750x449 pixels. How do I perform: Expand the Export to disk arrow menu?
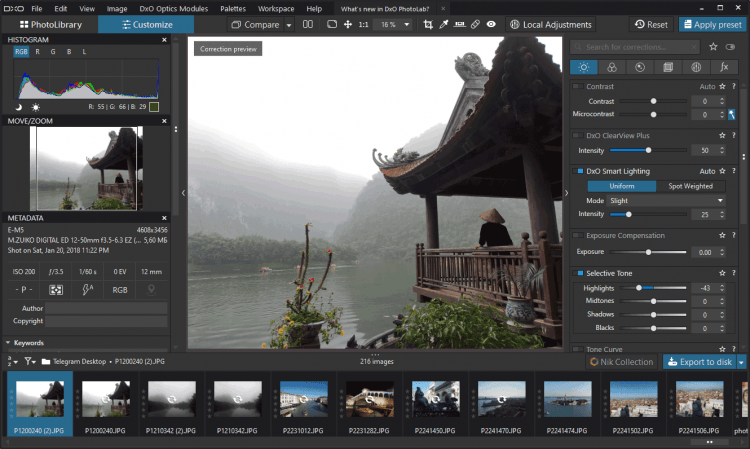coord(741,362)
